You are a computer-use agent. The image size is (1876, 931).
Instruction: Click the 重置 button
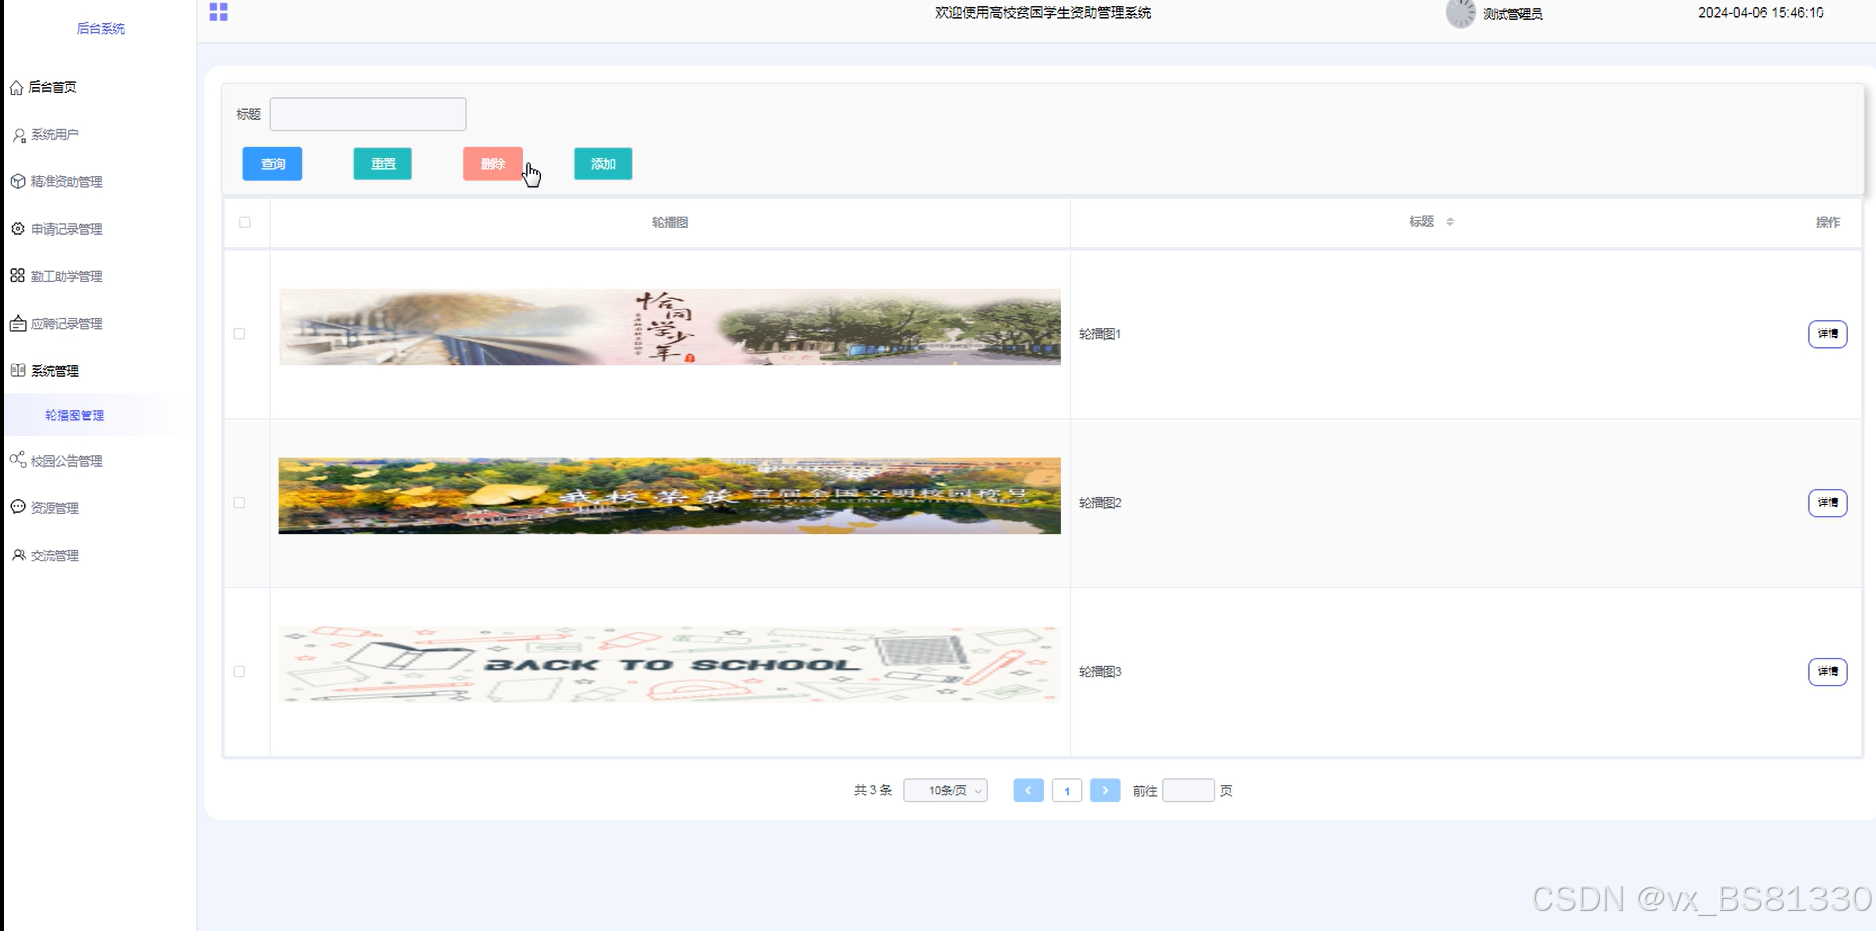pos(383,164)
